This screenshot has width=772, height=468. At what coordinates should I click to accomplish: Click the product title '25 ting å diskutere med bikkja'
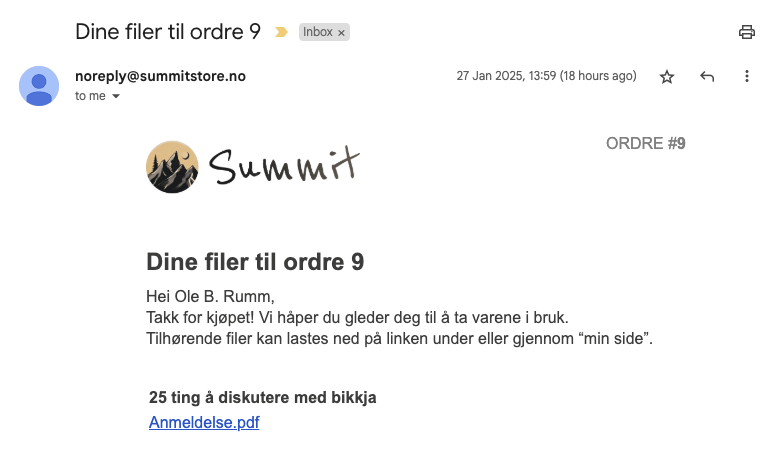(x=262, y=397)
